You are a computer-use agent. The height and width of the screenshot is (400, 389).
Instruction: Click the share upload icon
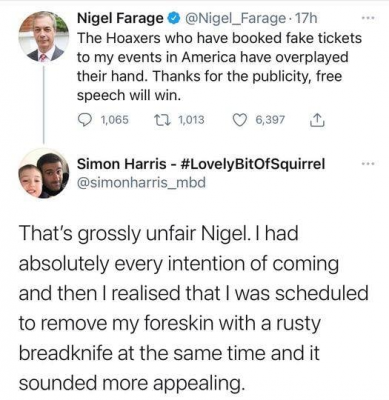pyautogui.click(x=317, y=120)
